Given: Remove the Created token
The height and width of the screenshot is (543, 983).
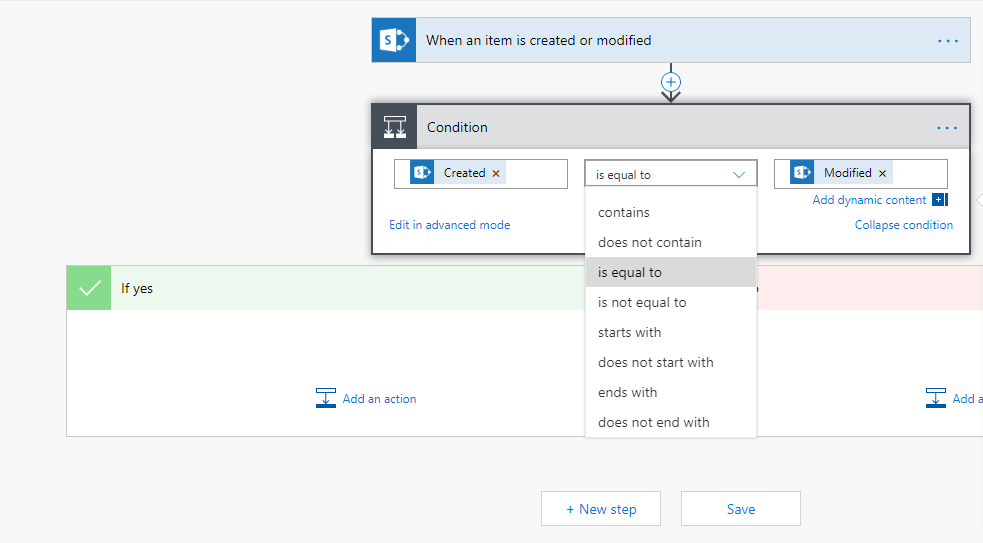Looking at the screenshot, I should pos(496,174).
